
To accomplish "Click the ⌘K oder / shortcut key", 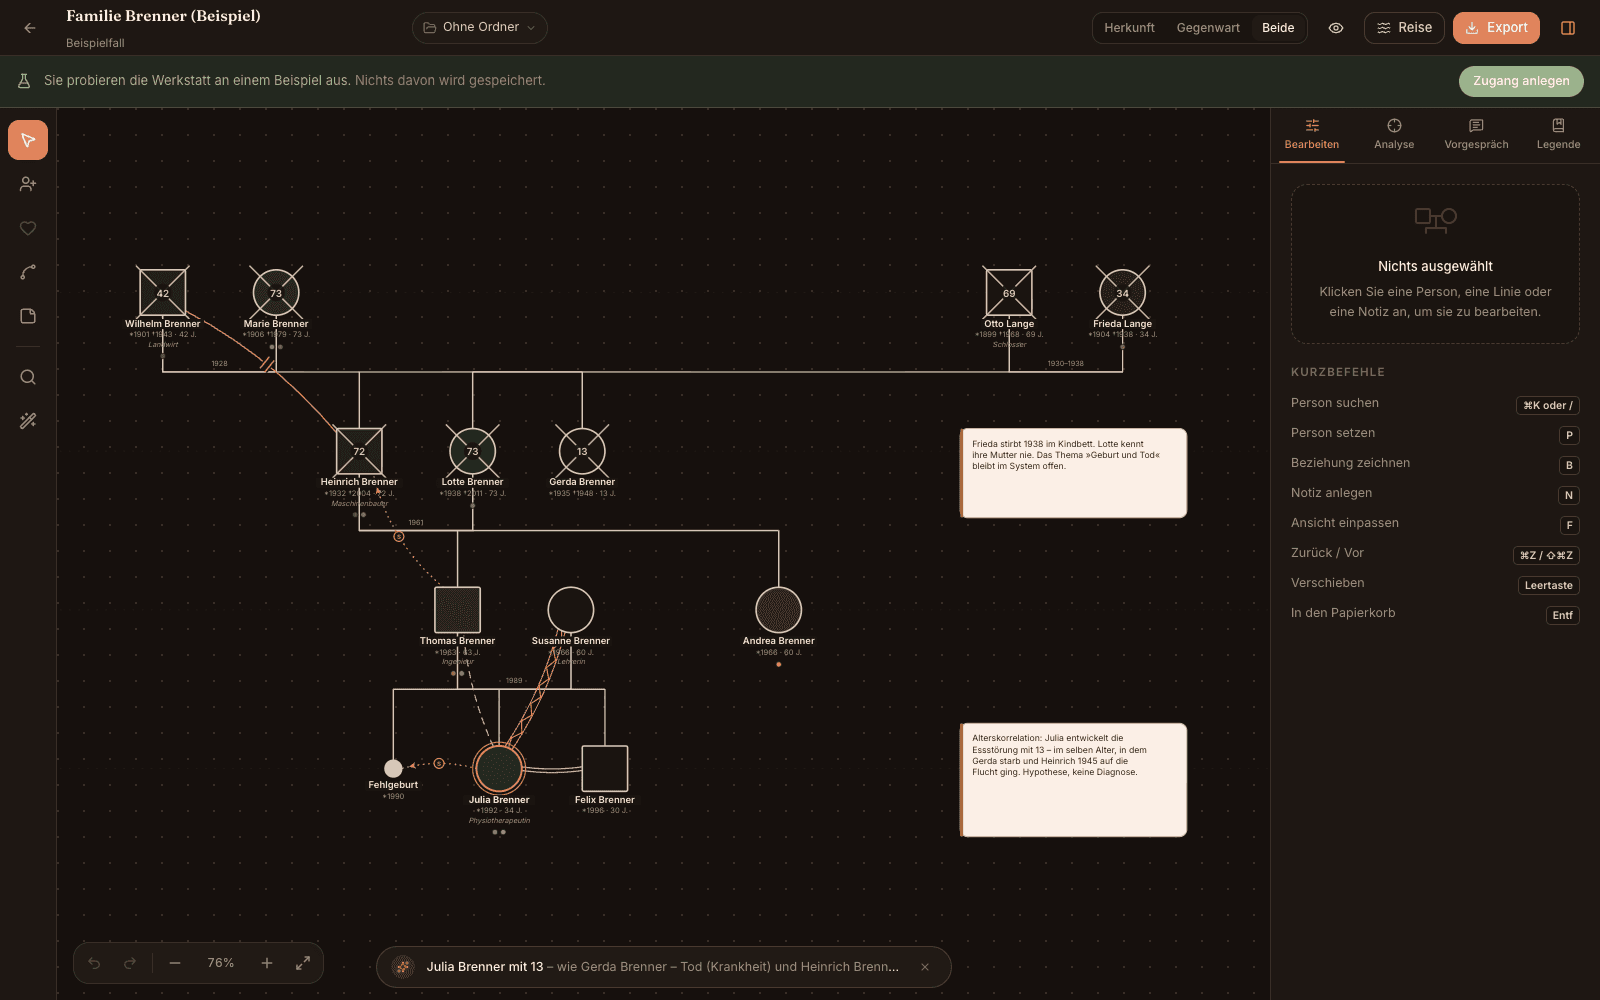I will (x=1547, y=405).
